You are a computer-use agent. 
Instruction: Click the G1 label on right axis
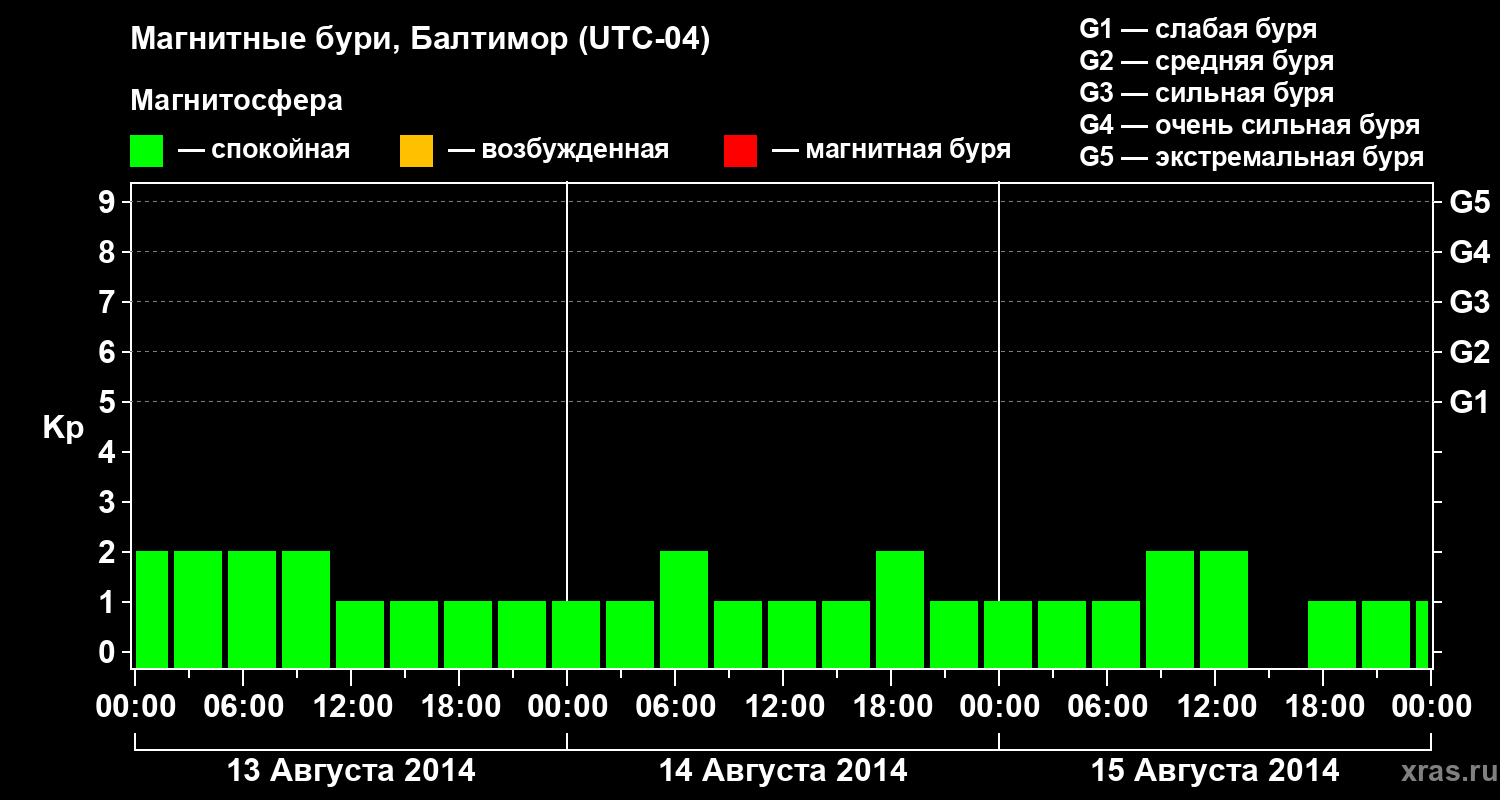click(x=1470, y=402)
